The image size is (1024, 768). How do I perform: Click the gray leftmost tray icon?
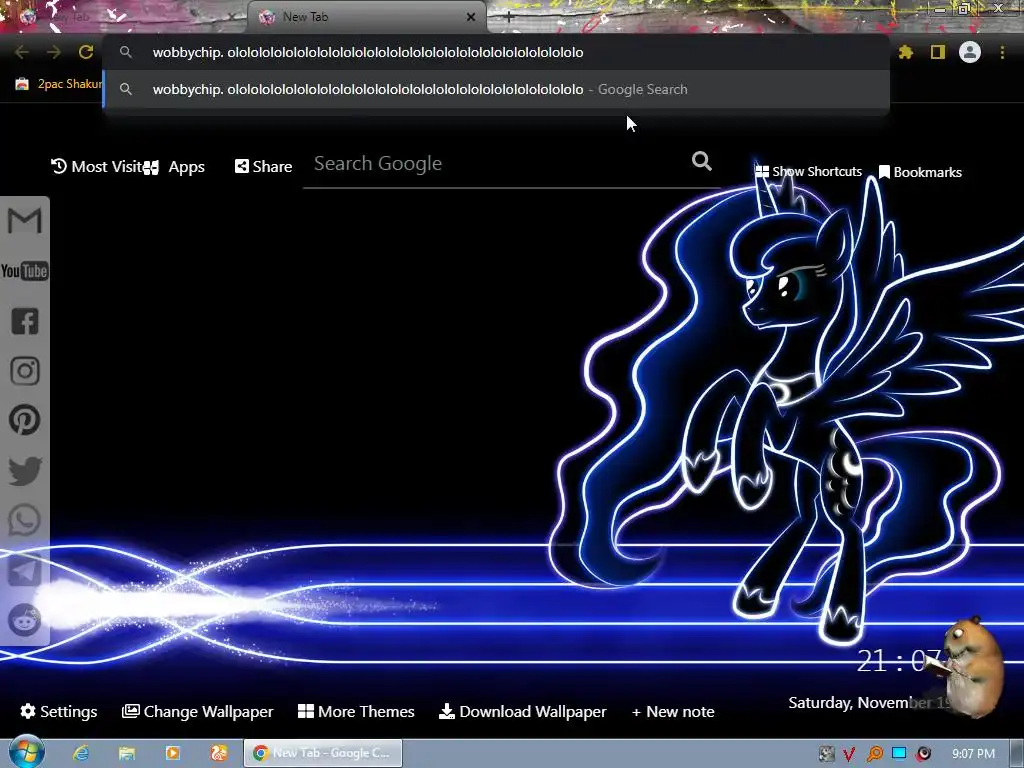[826, 754]
